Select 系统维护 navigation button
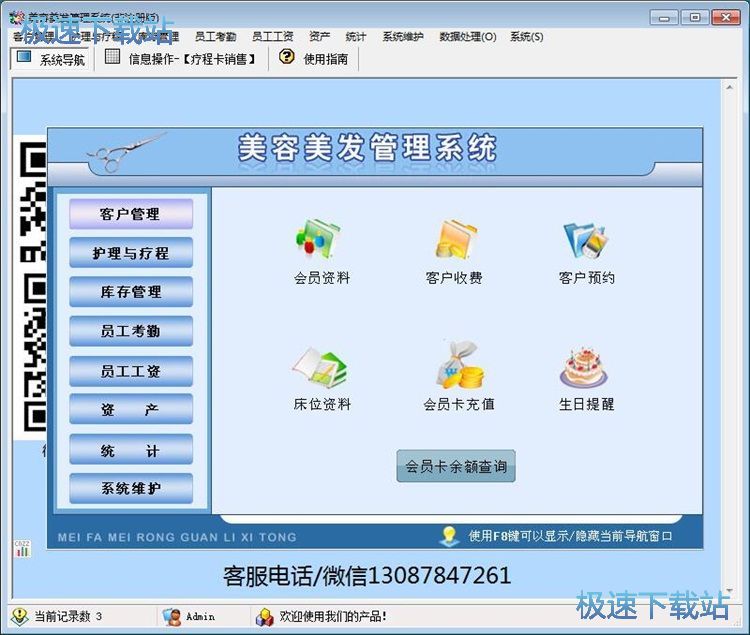Viewport: 750px width, 635px height. click(x=131, y=488)
